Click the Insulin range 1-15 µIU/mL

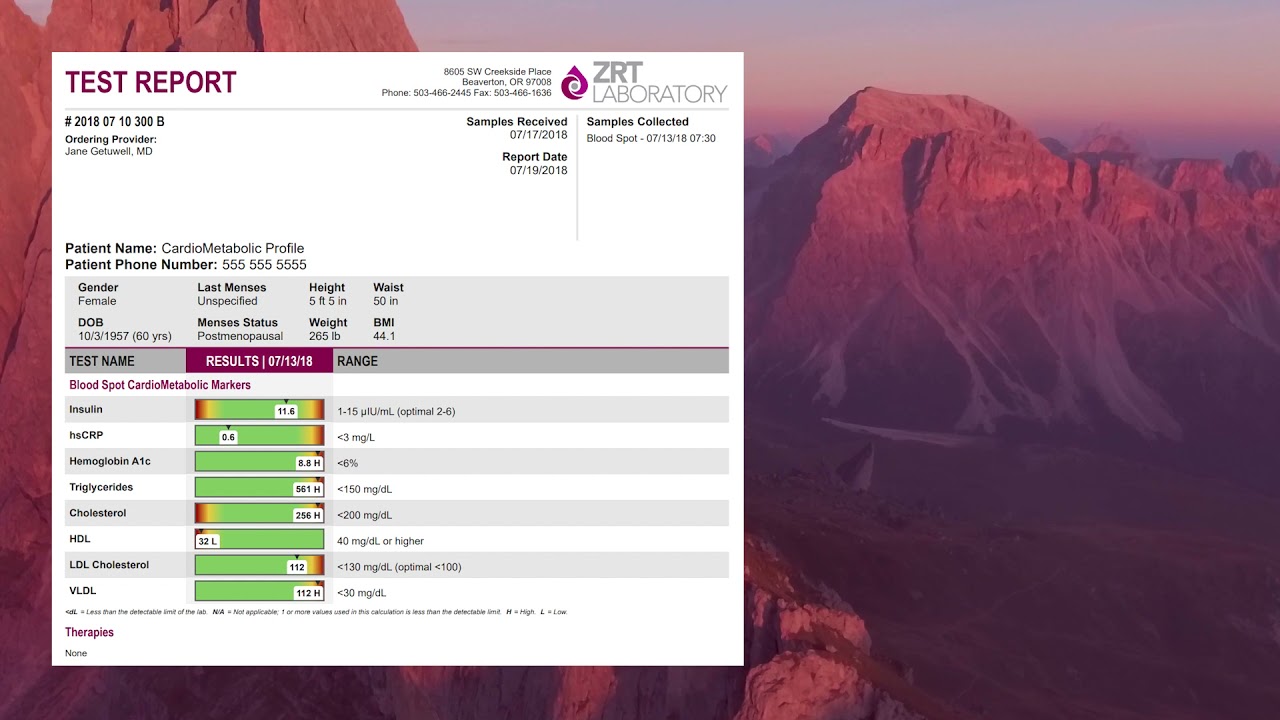[396, 412]
